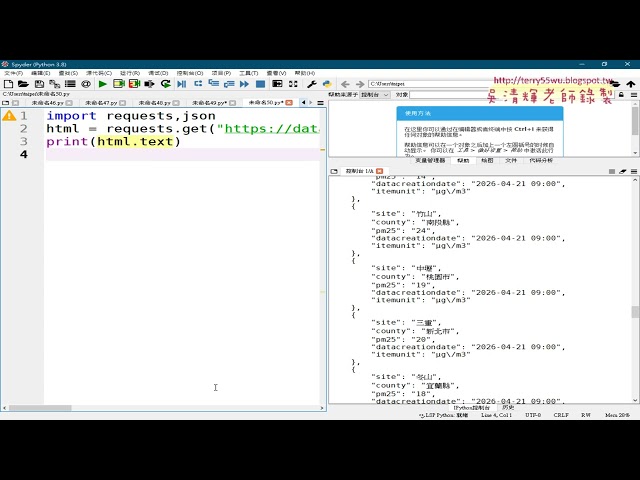
Task: Click the browse tabs icon left of the console tab
Action: (x=334, y=171)
